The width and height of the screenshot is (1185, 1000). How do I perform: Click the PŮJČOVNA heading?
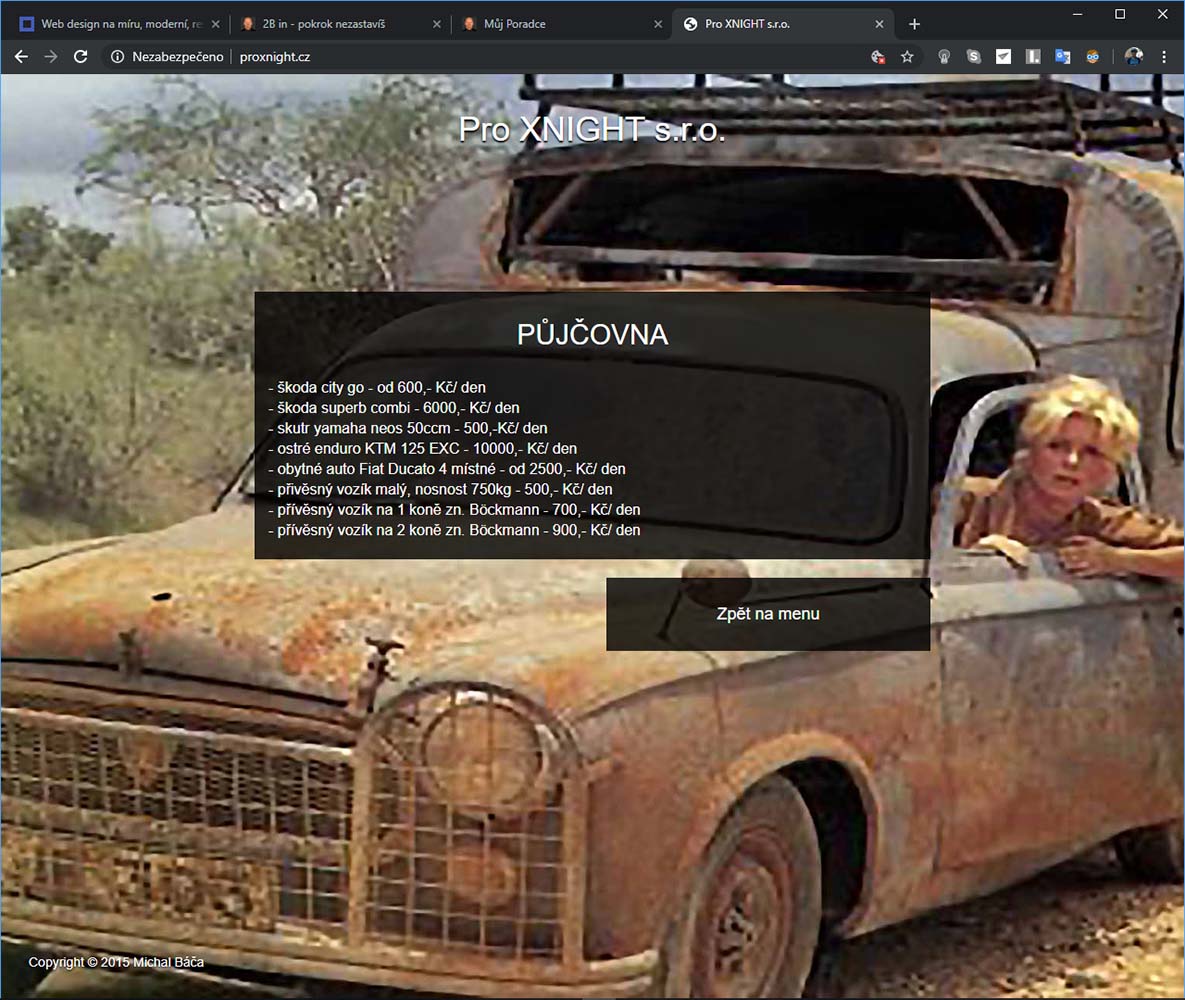(x=592, y=334)
